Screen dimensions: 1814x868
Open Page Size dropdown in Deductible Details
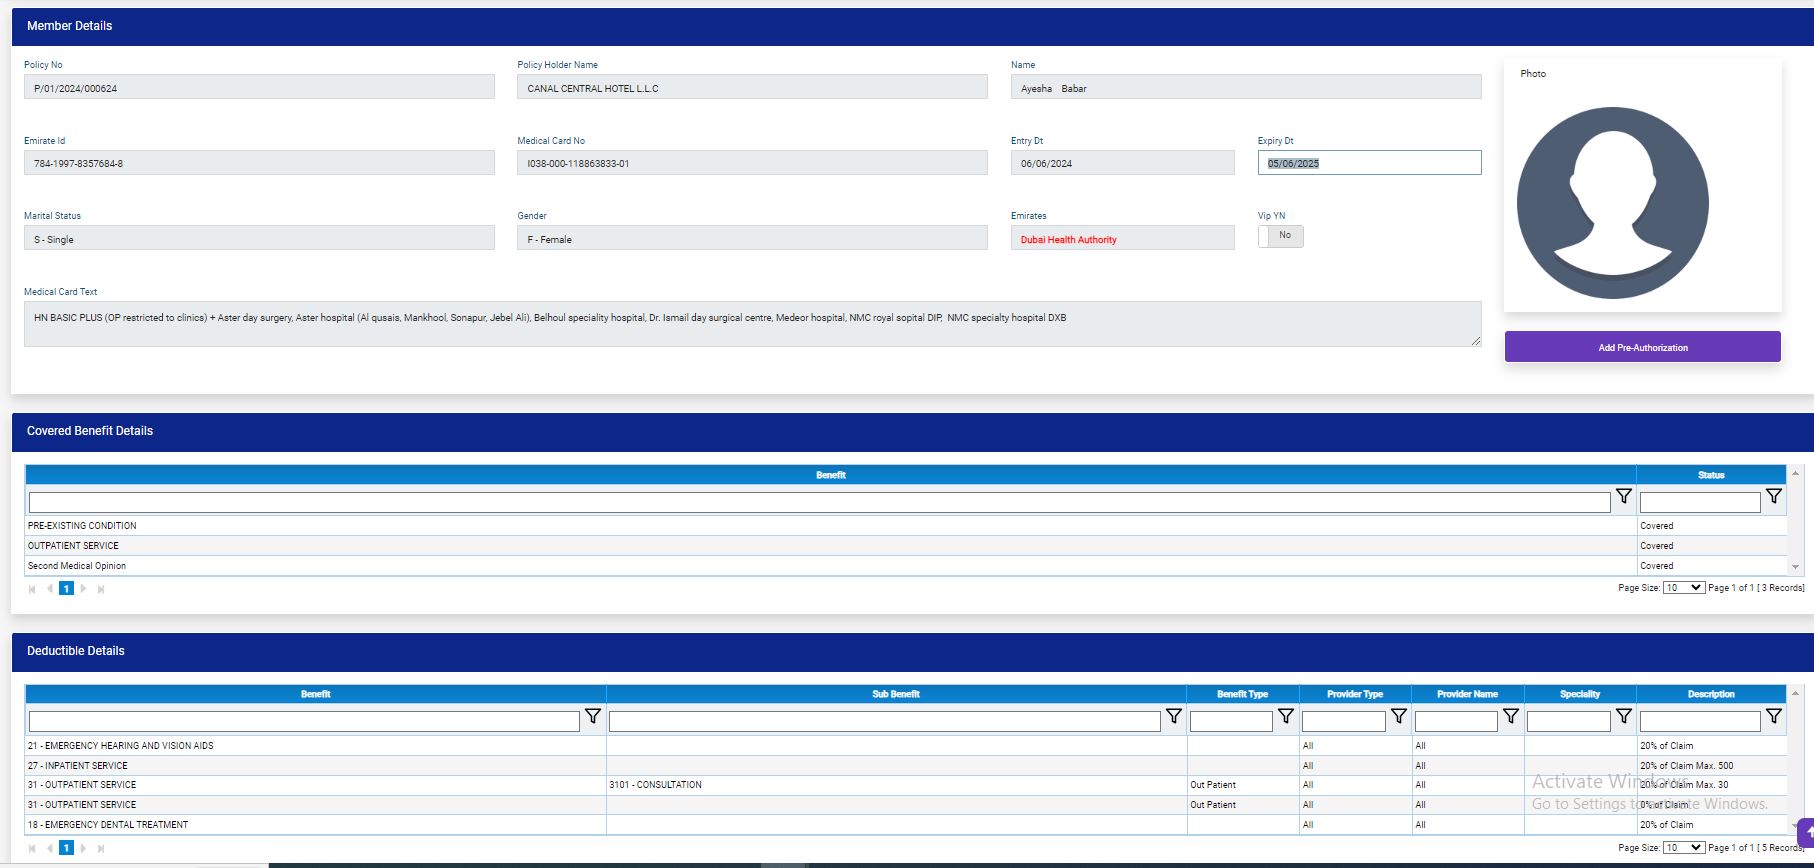(x=1683, y=848)
